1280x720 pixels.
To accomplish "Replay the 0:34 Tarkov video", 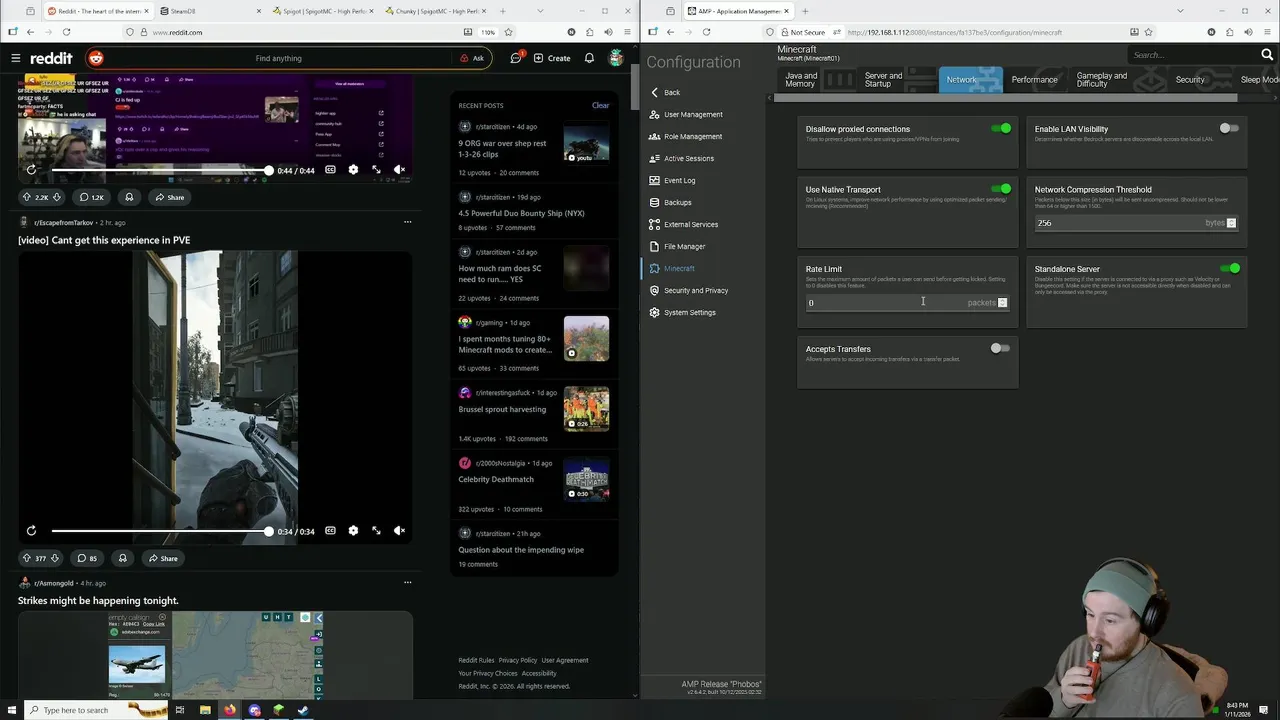I will tap(31, 531).
